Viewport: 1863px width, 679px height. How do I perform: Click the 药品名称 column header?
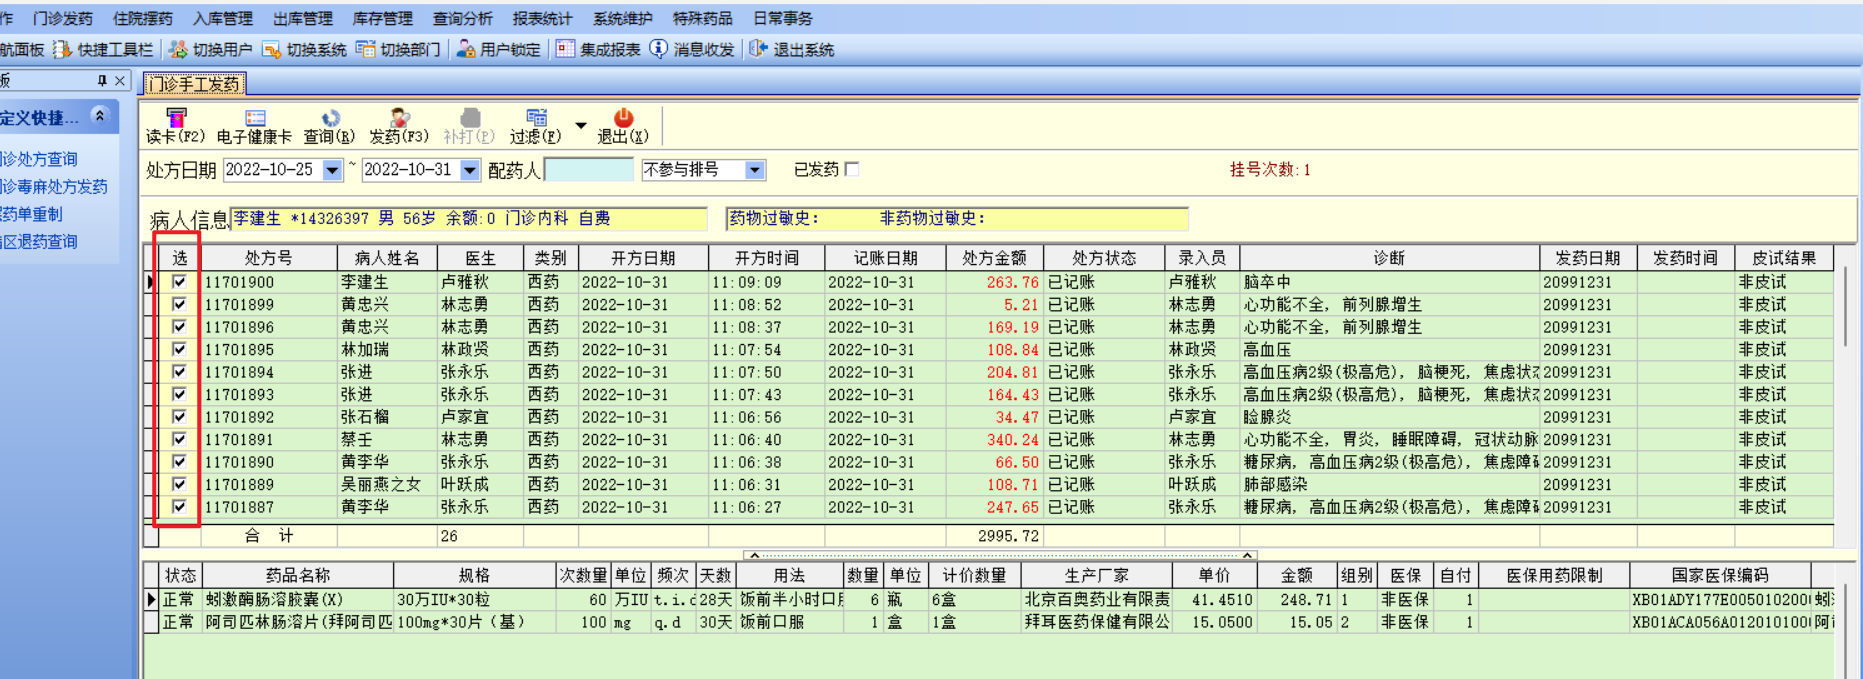point(298,575)
